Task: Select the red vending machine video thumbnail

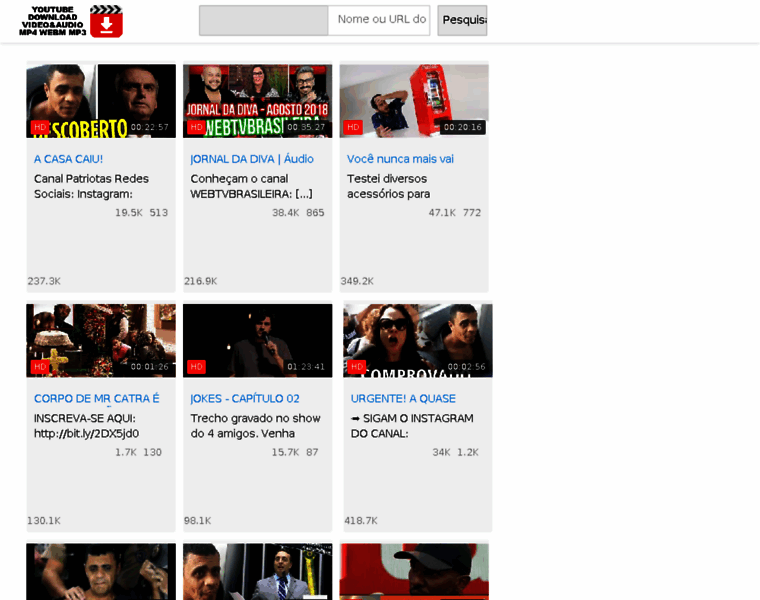Action: (414, 98)
